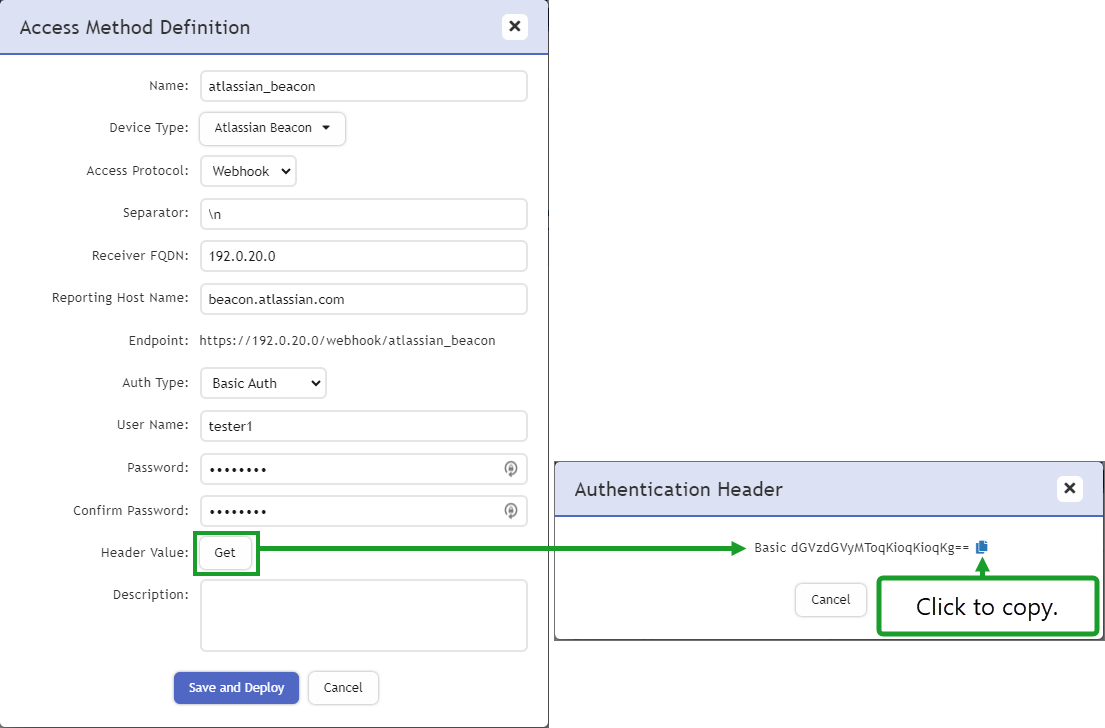Image resolution: width=1105 pixels, height=728 pixels.
Task: Open the Auth Type dropdown showing Basic Auth
Action: (262, 383)
